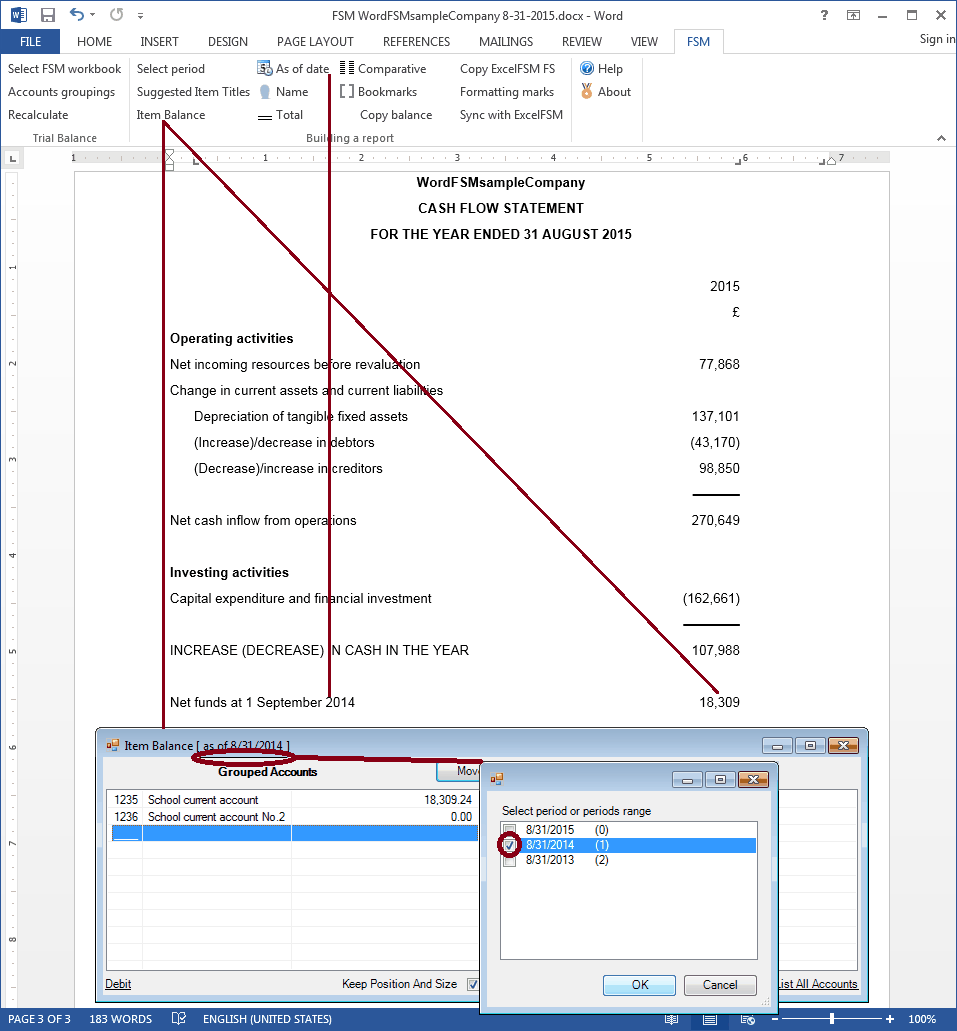Click Select period in the ribbon
This screenshot has width=957, height=1031.
[170, 68]
